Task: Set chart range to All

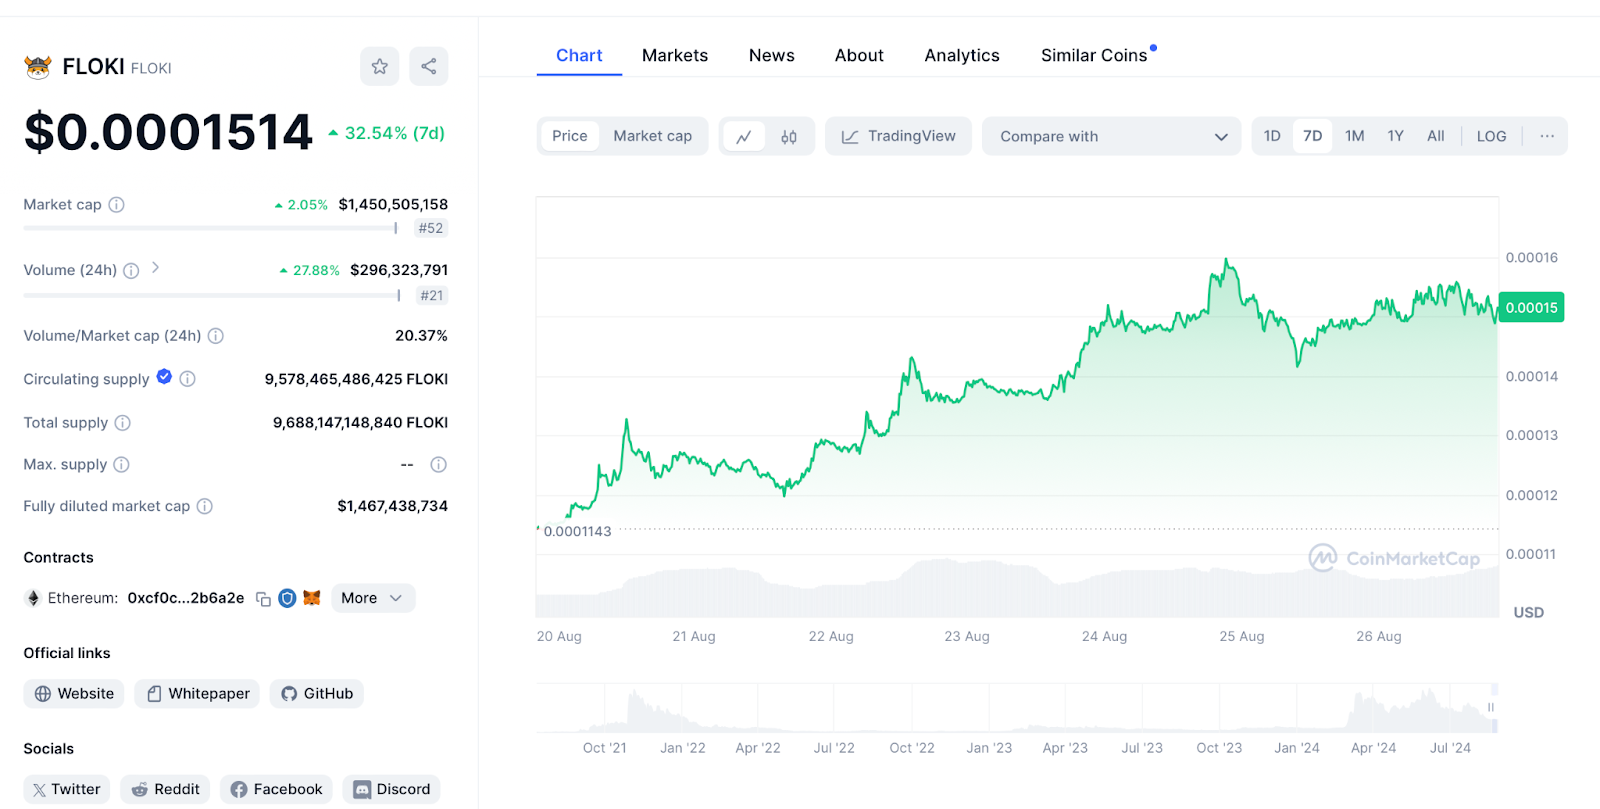Action: (1436, 136)
